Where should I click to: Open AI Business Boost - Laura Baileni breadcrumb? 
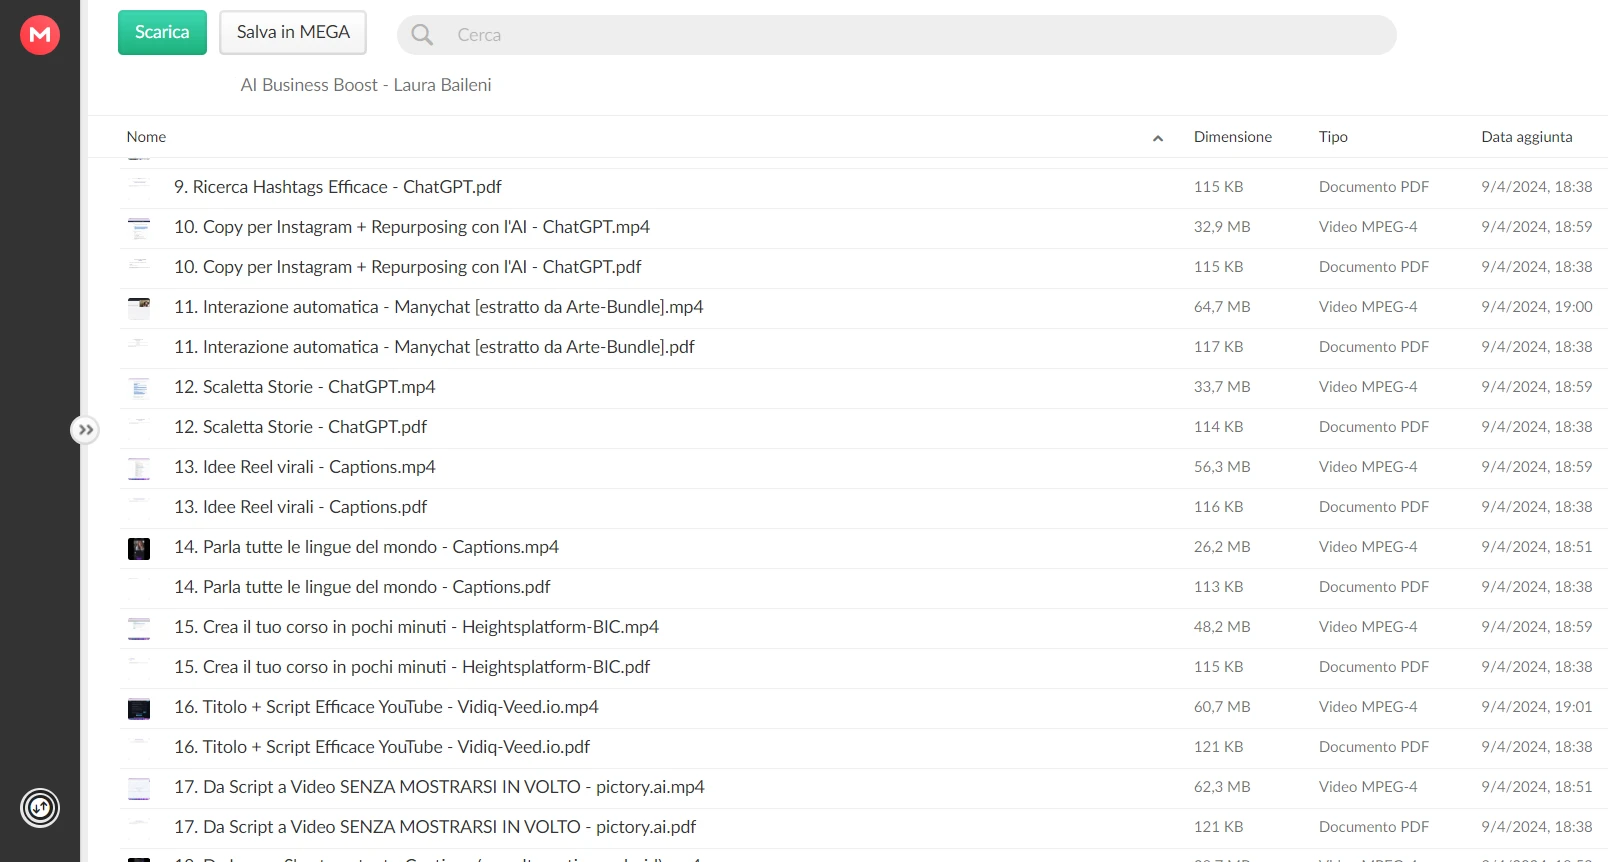point(366,85)
